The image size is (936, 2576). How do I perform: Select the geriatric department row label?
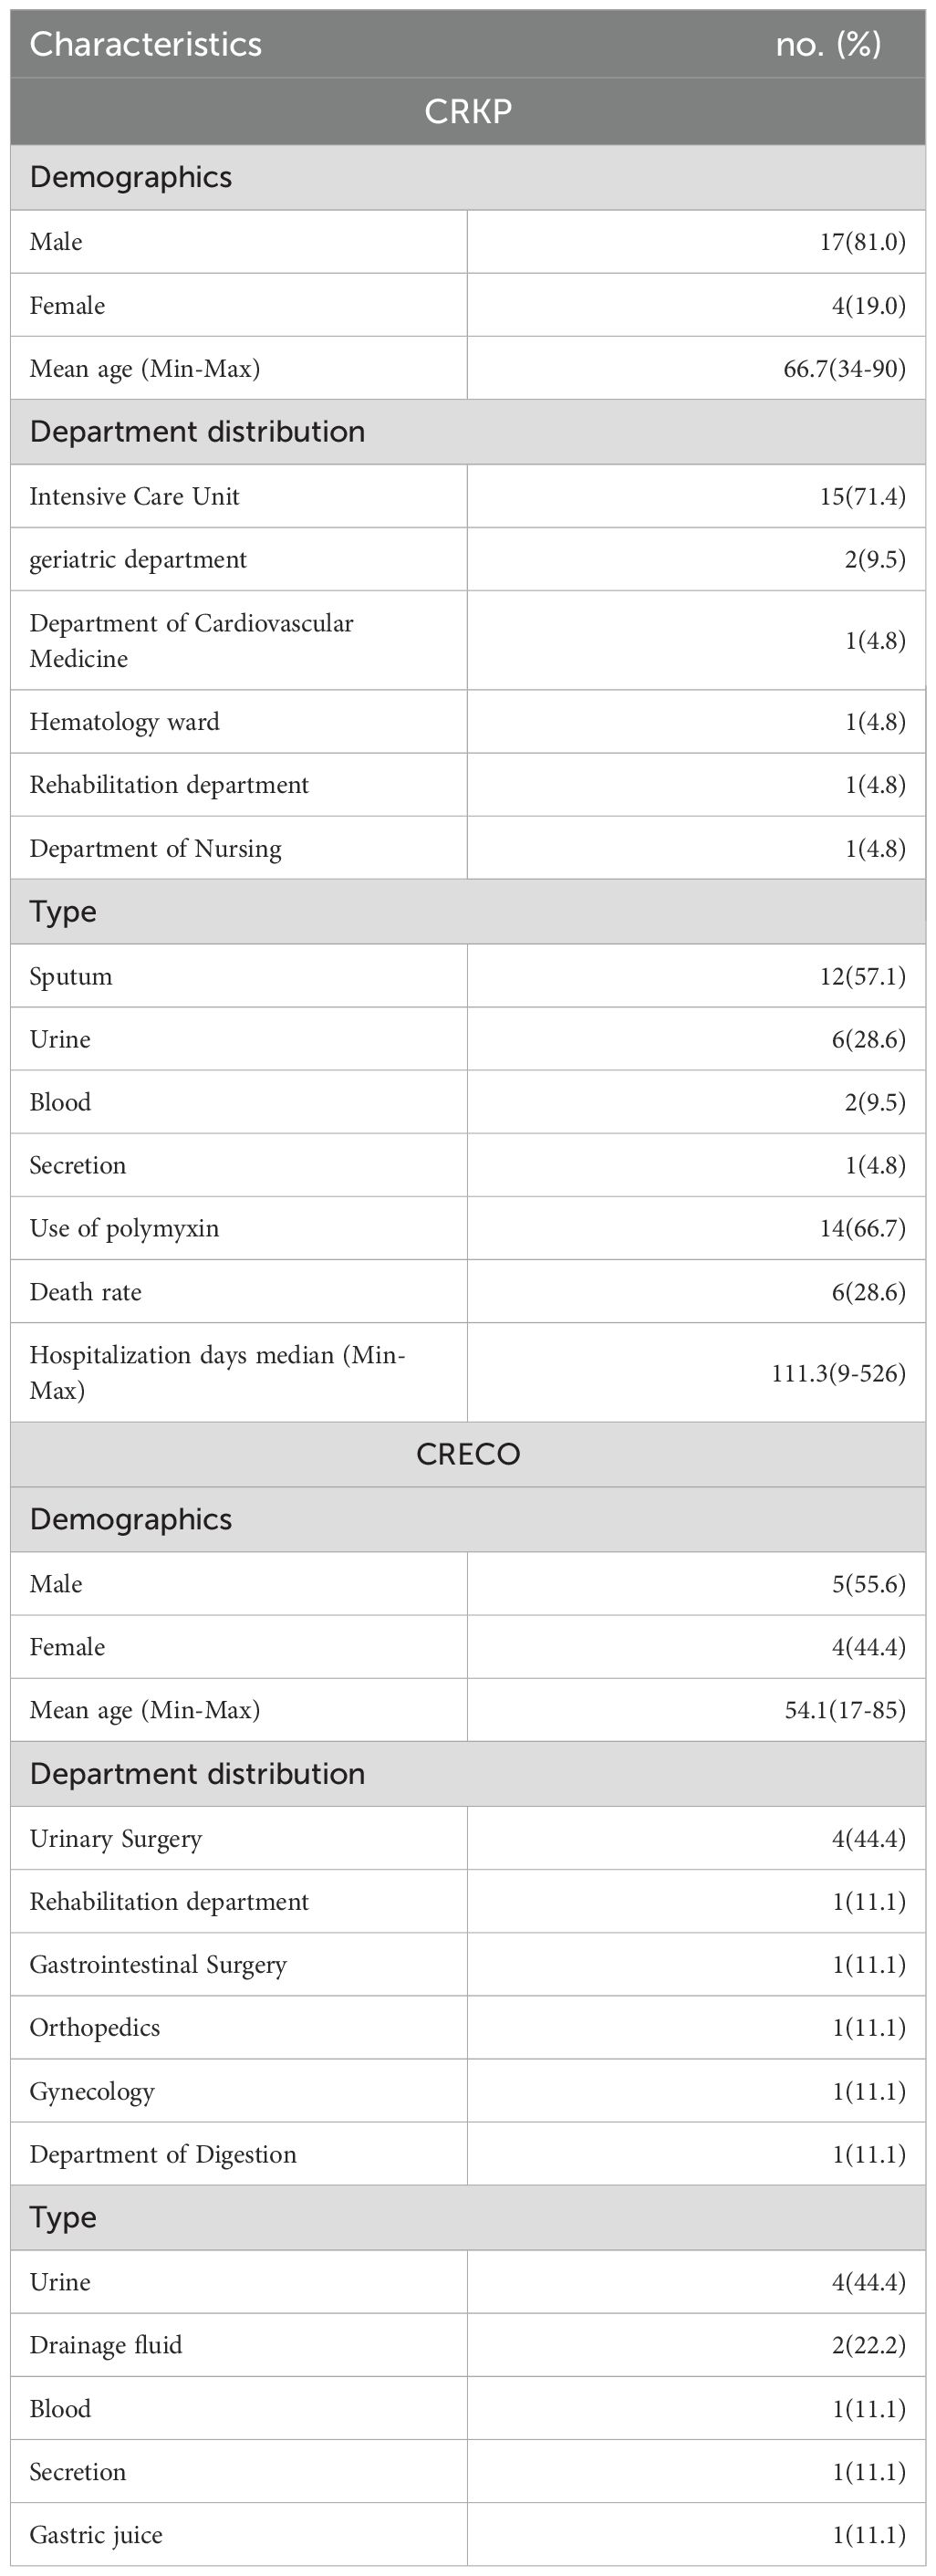[138, 559]
